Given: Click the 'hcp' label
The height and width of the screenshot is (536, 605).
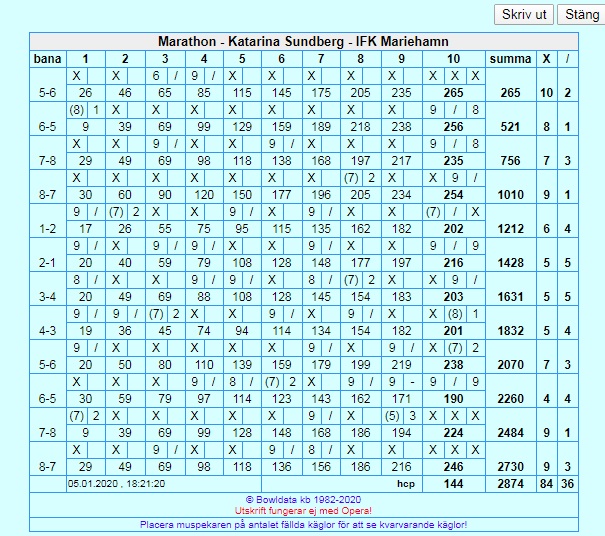Looking at the screenshot, I should click(406, 484).
